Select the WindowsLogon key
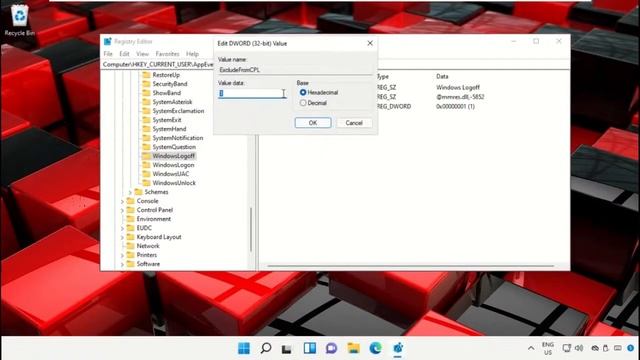 pyautogui.click(x=173, y=165)
